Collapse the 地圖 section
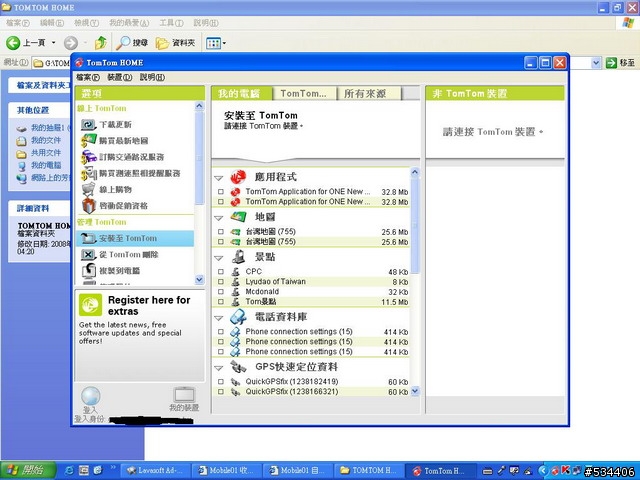Screen dimensions: 640x480 (219, 218)
